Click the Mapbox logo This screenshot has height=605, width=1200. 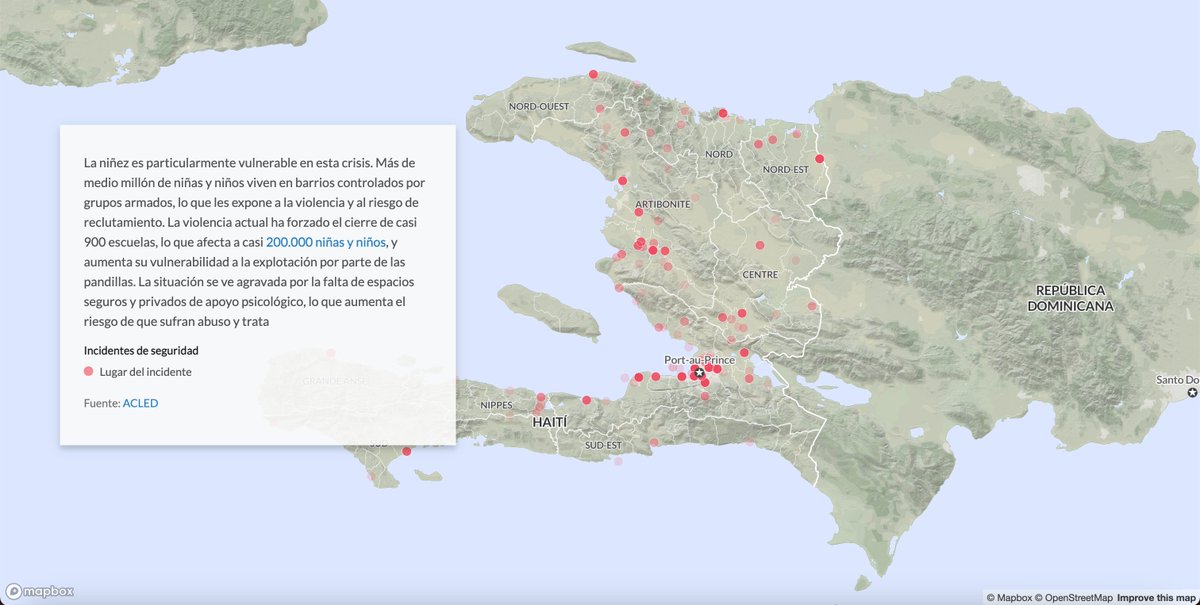coord(39,591)
